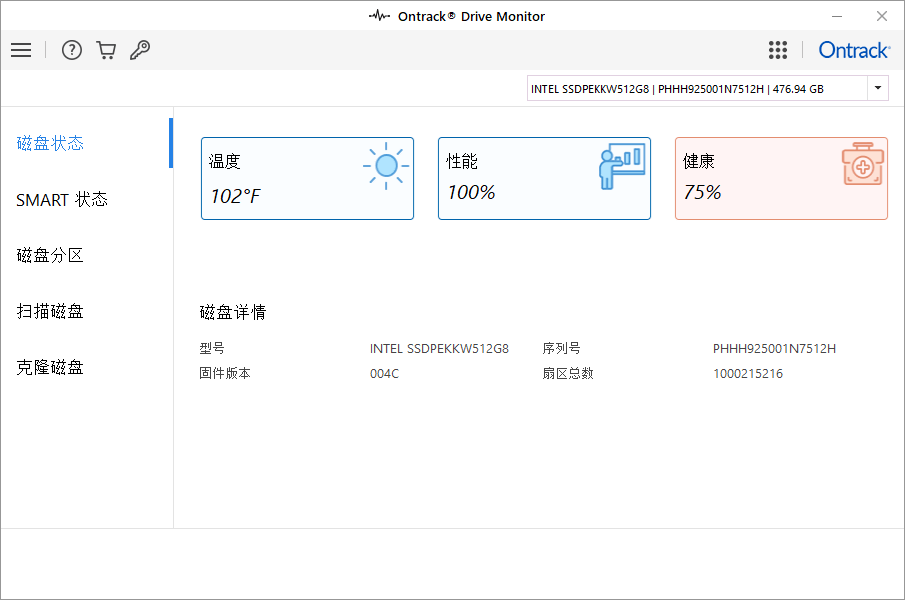The height and width of the screenshot is (600, 905).
Task: Open the 克隆磁盘 tab
Action: [50, 367]
